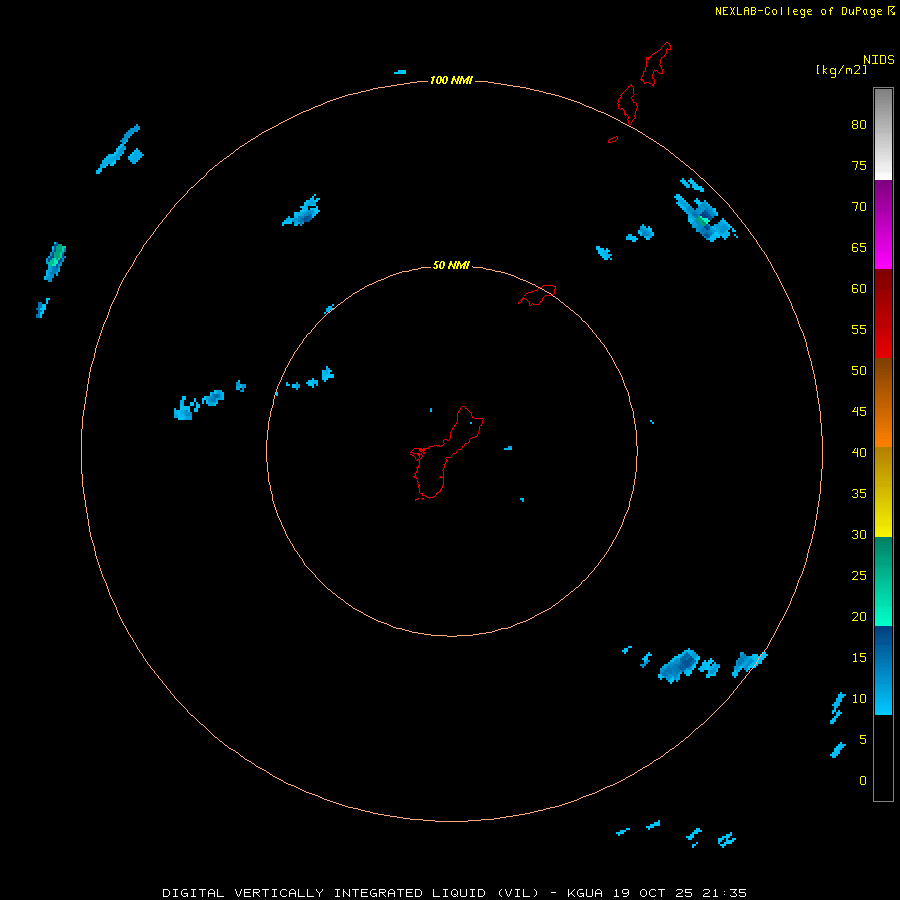Click the scale value 15

click(859, 658)
